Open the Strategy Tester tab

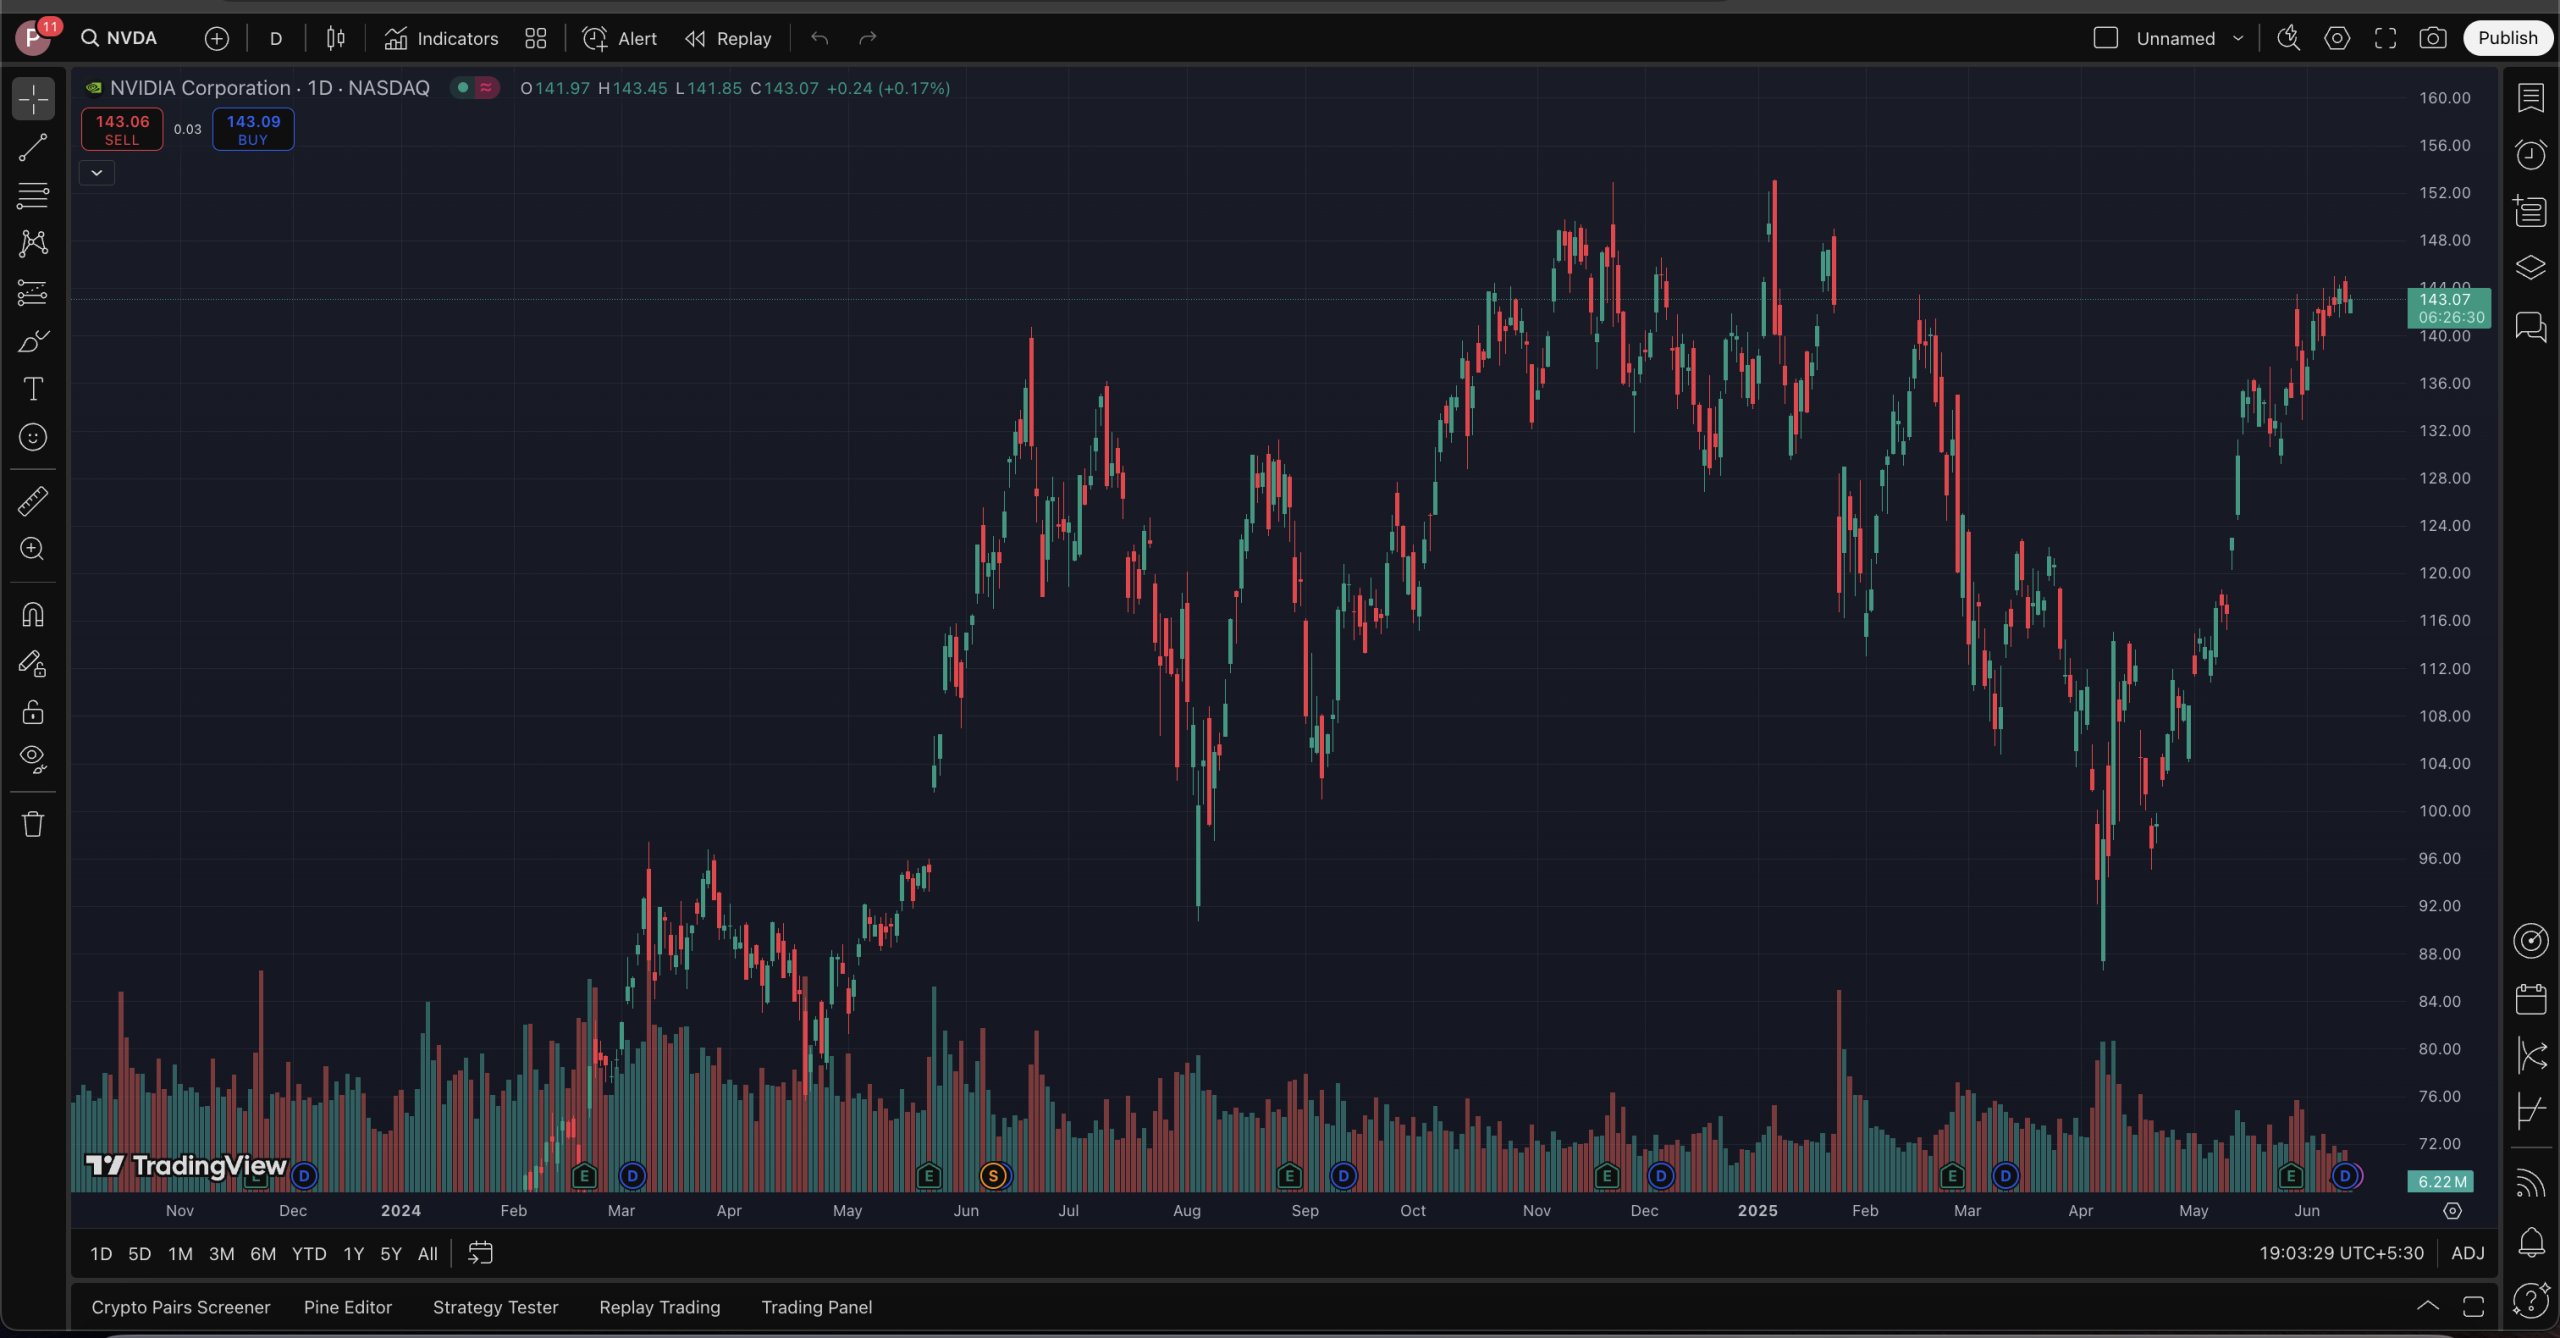coord(496,1307)
